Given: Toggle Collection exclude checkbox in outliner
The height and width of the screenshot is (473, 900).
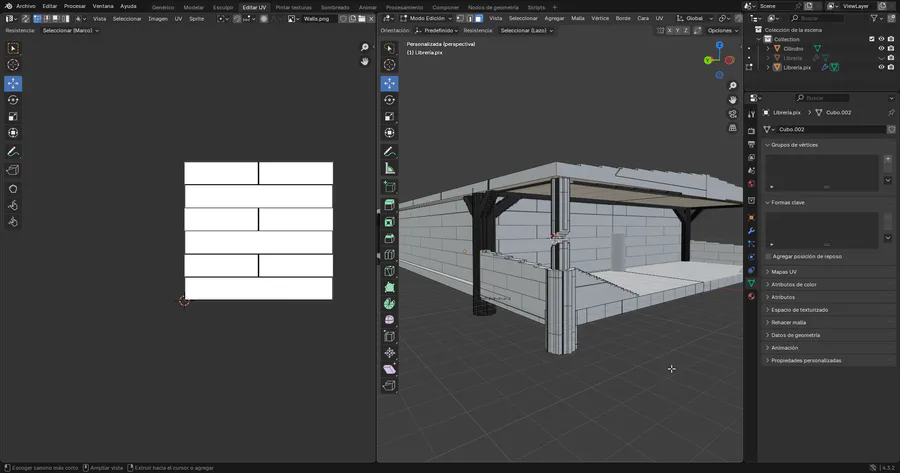Looking at the screenshot, I should coord(870,39).
